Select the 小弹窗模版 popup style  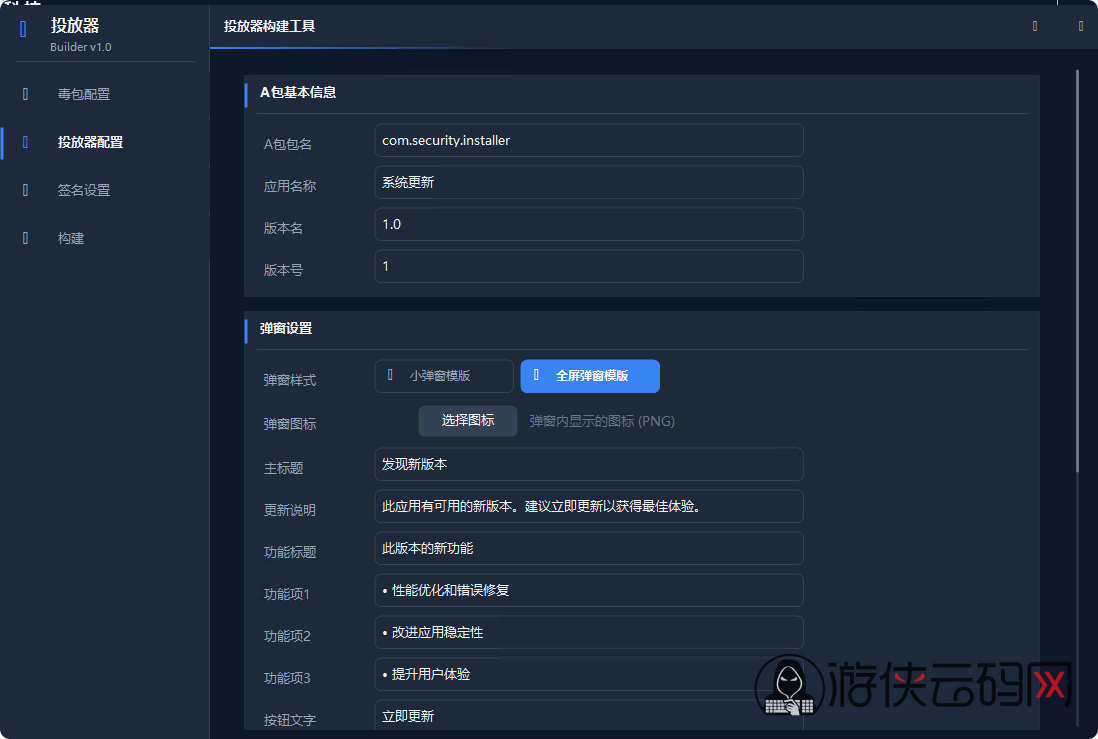[444, 376]
